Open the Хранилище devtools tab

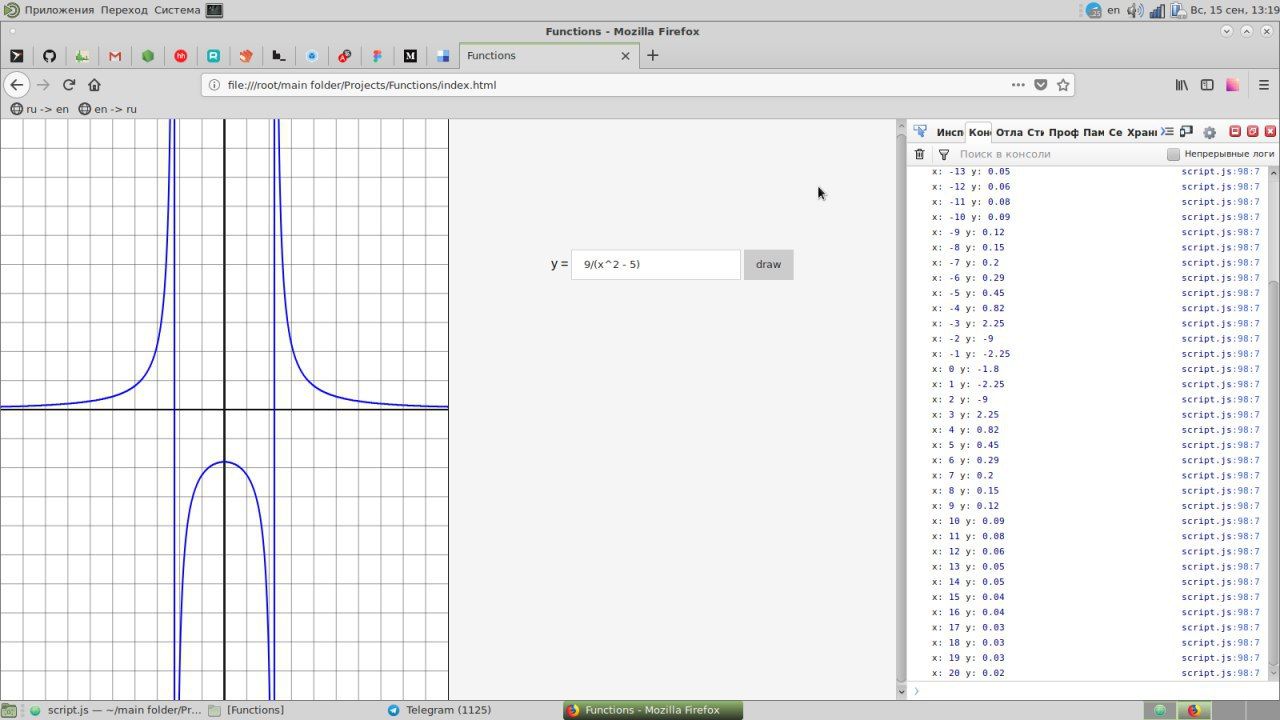1141,132
